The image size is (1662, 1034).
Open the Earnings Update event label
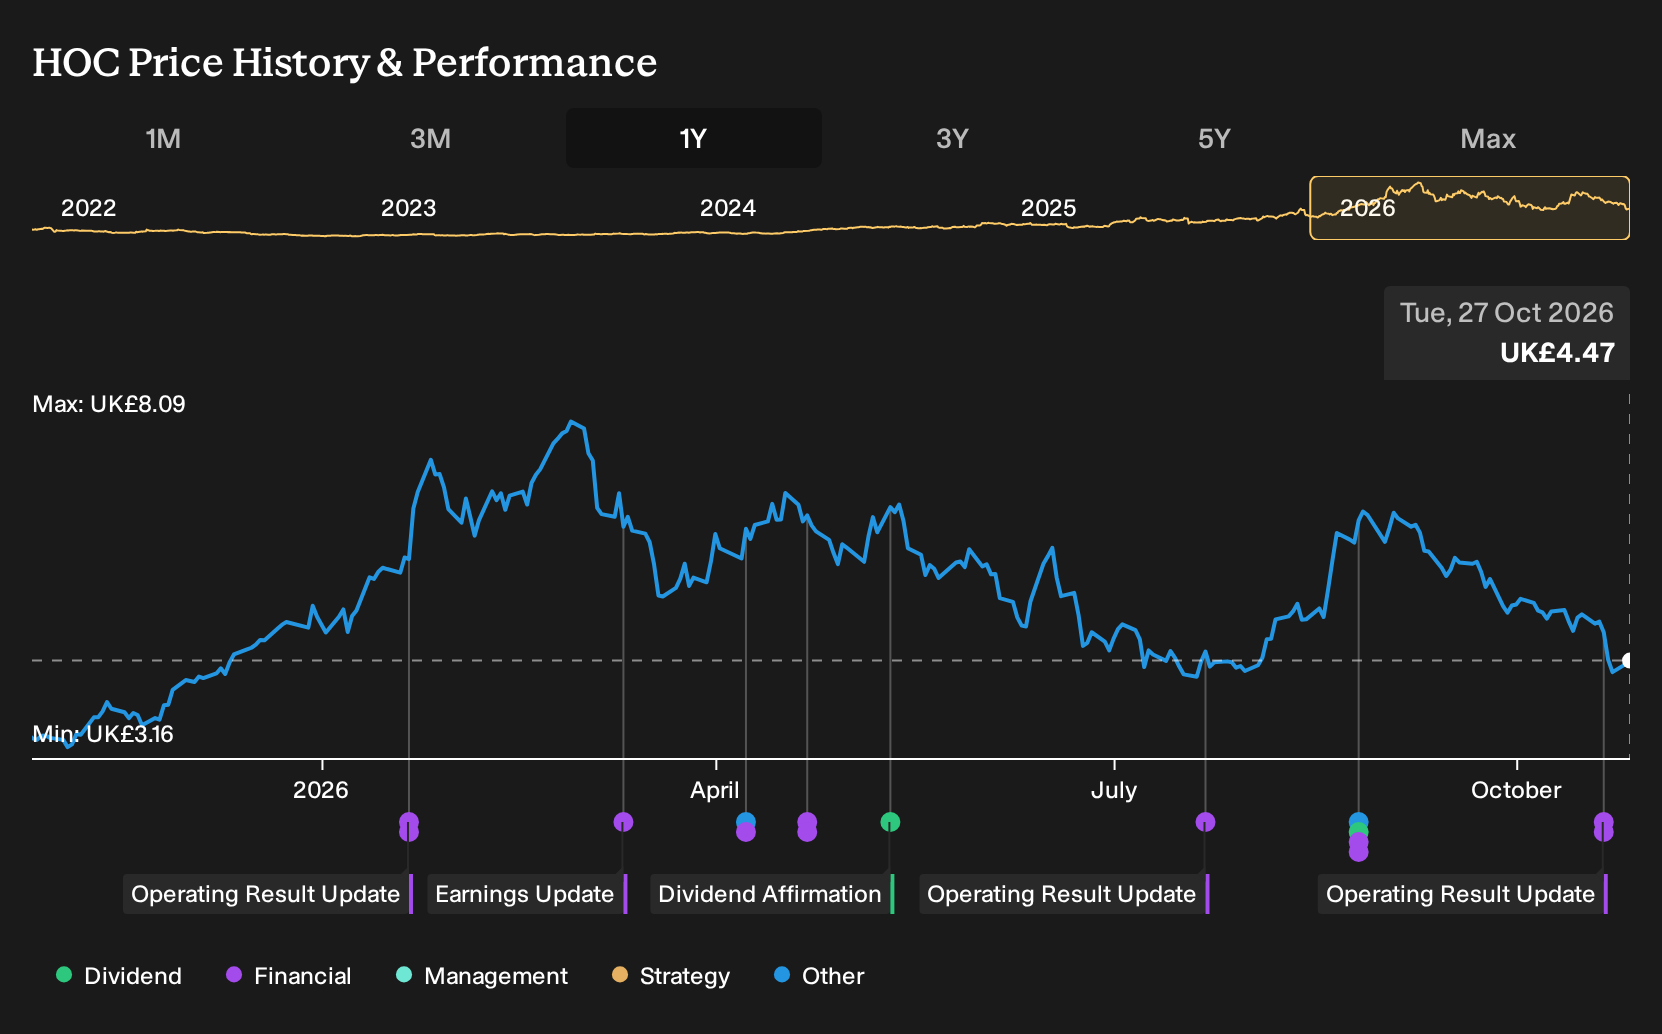point(527,894)
